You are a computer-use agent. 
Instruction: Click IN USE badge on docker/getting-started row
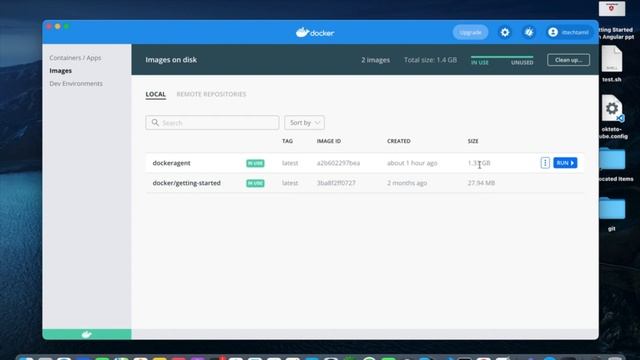click(x=255, y=183)
